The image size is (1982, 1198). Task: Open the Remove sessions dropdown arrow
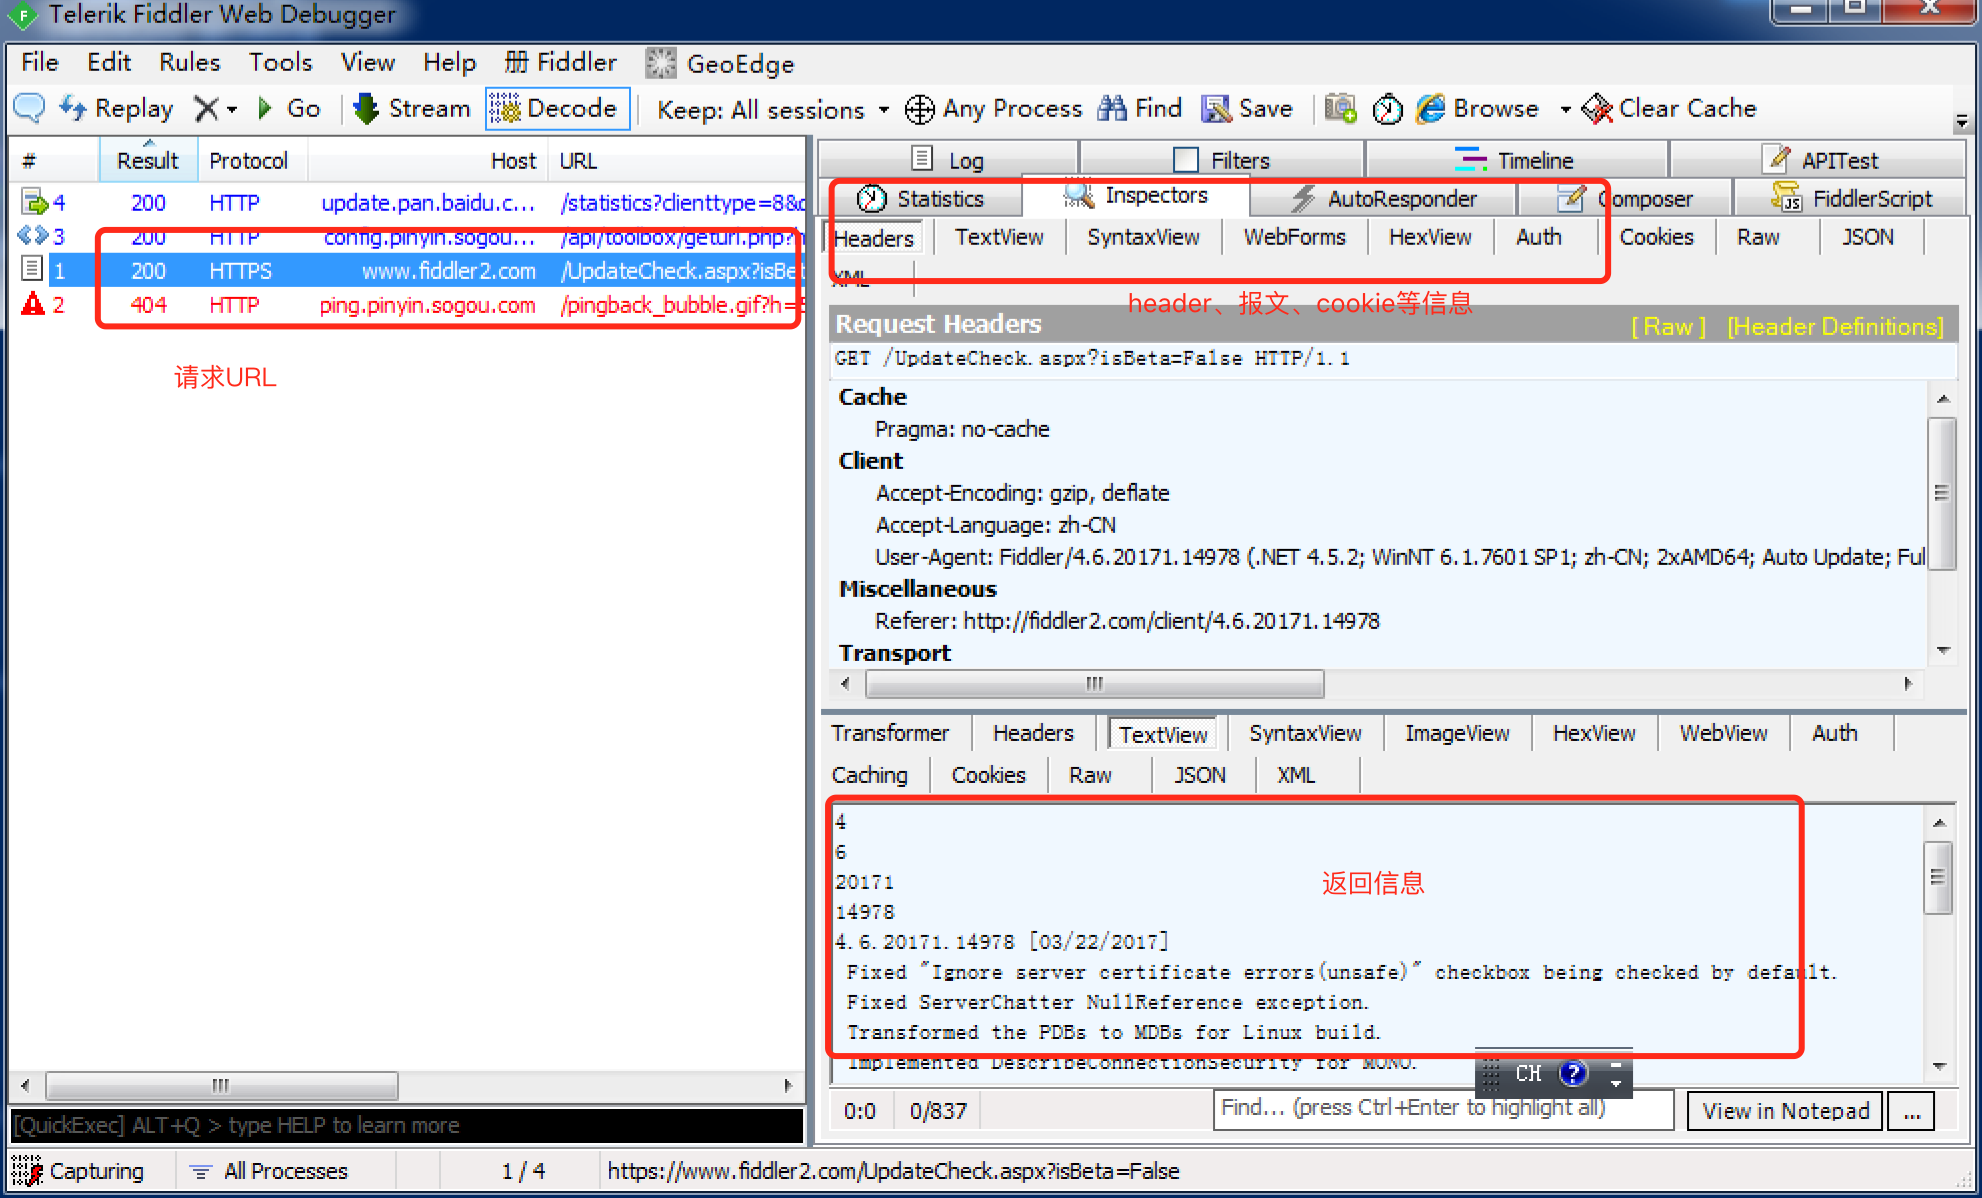pyautogui.click(x=232, y=109)
